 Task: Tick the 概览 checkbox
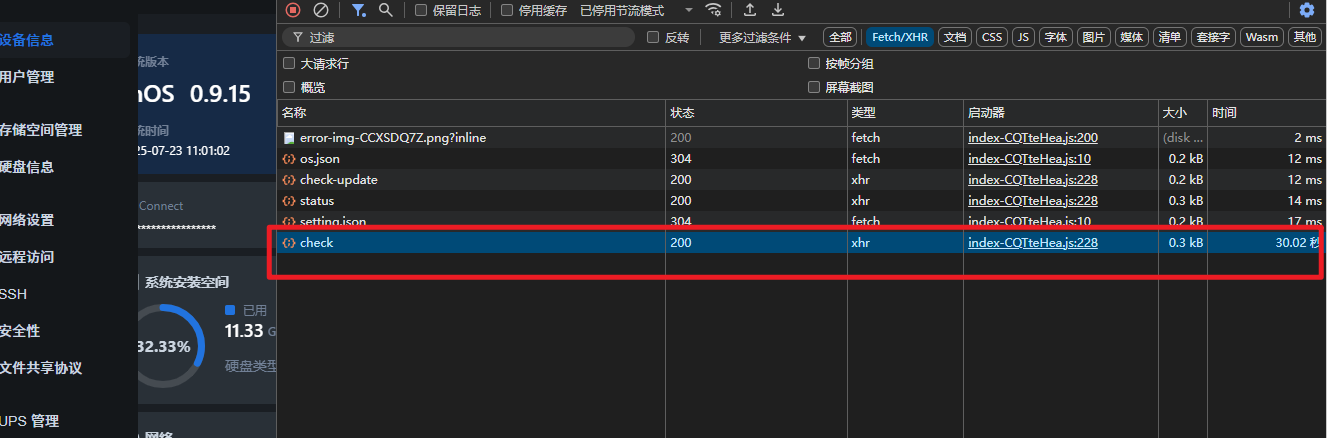289,87
